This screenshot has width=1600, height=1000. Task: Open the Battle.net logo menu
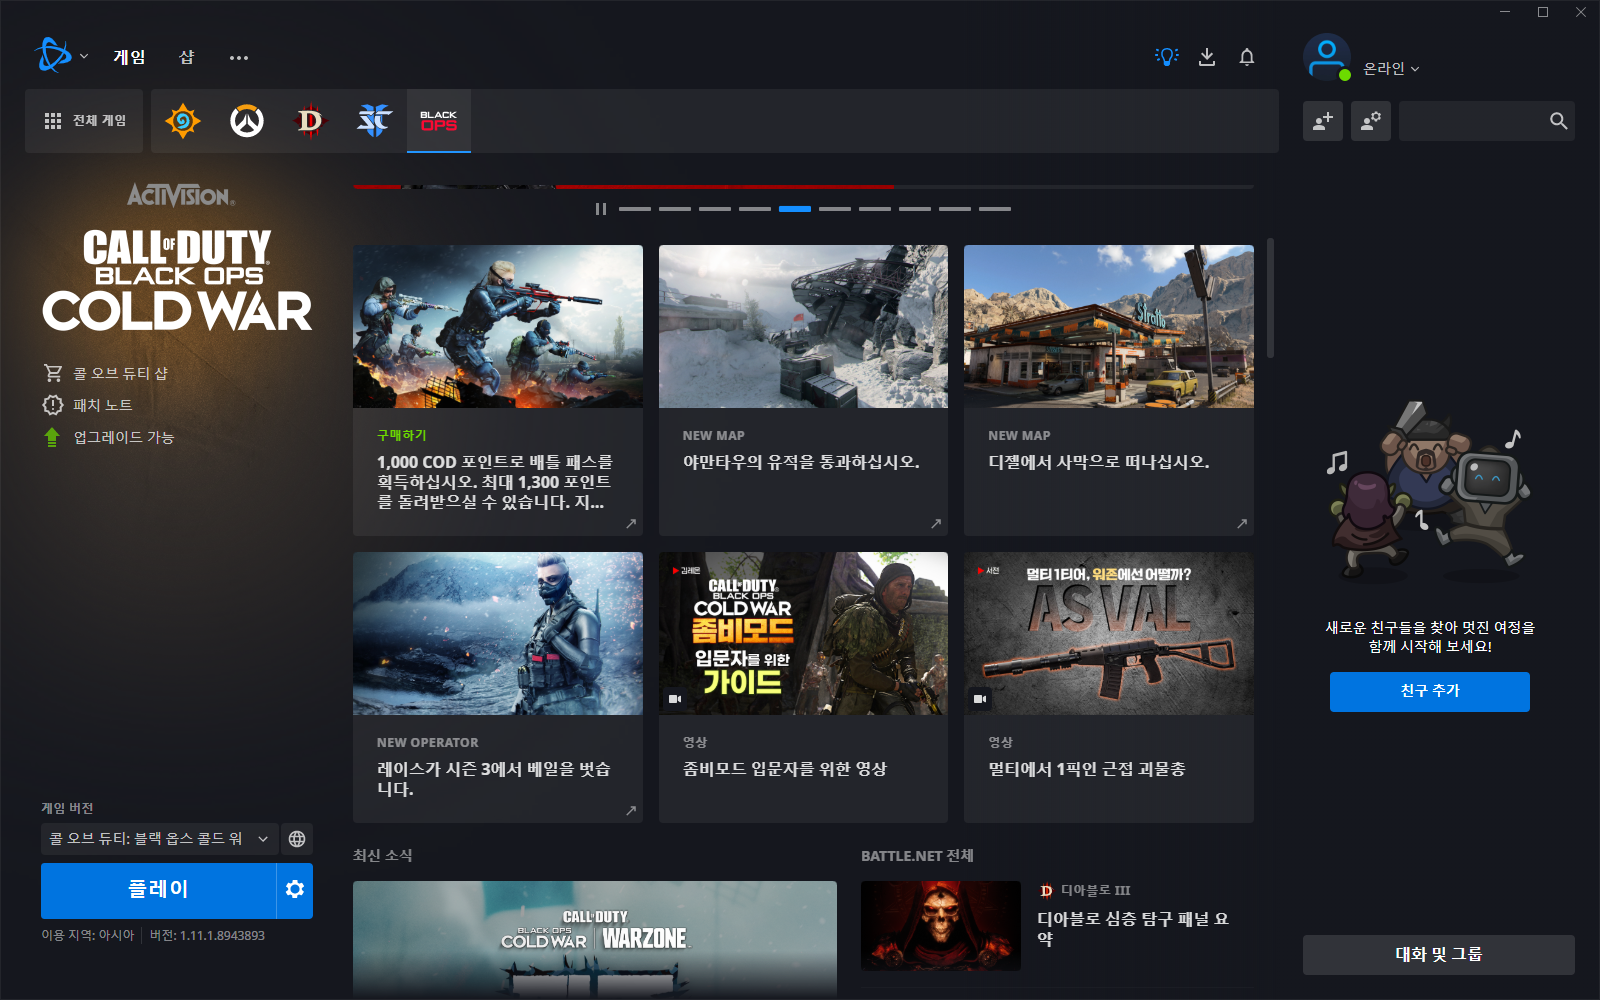pyautogui.click(x=53, y=56)
